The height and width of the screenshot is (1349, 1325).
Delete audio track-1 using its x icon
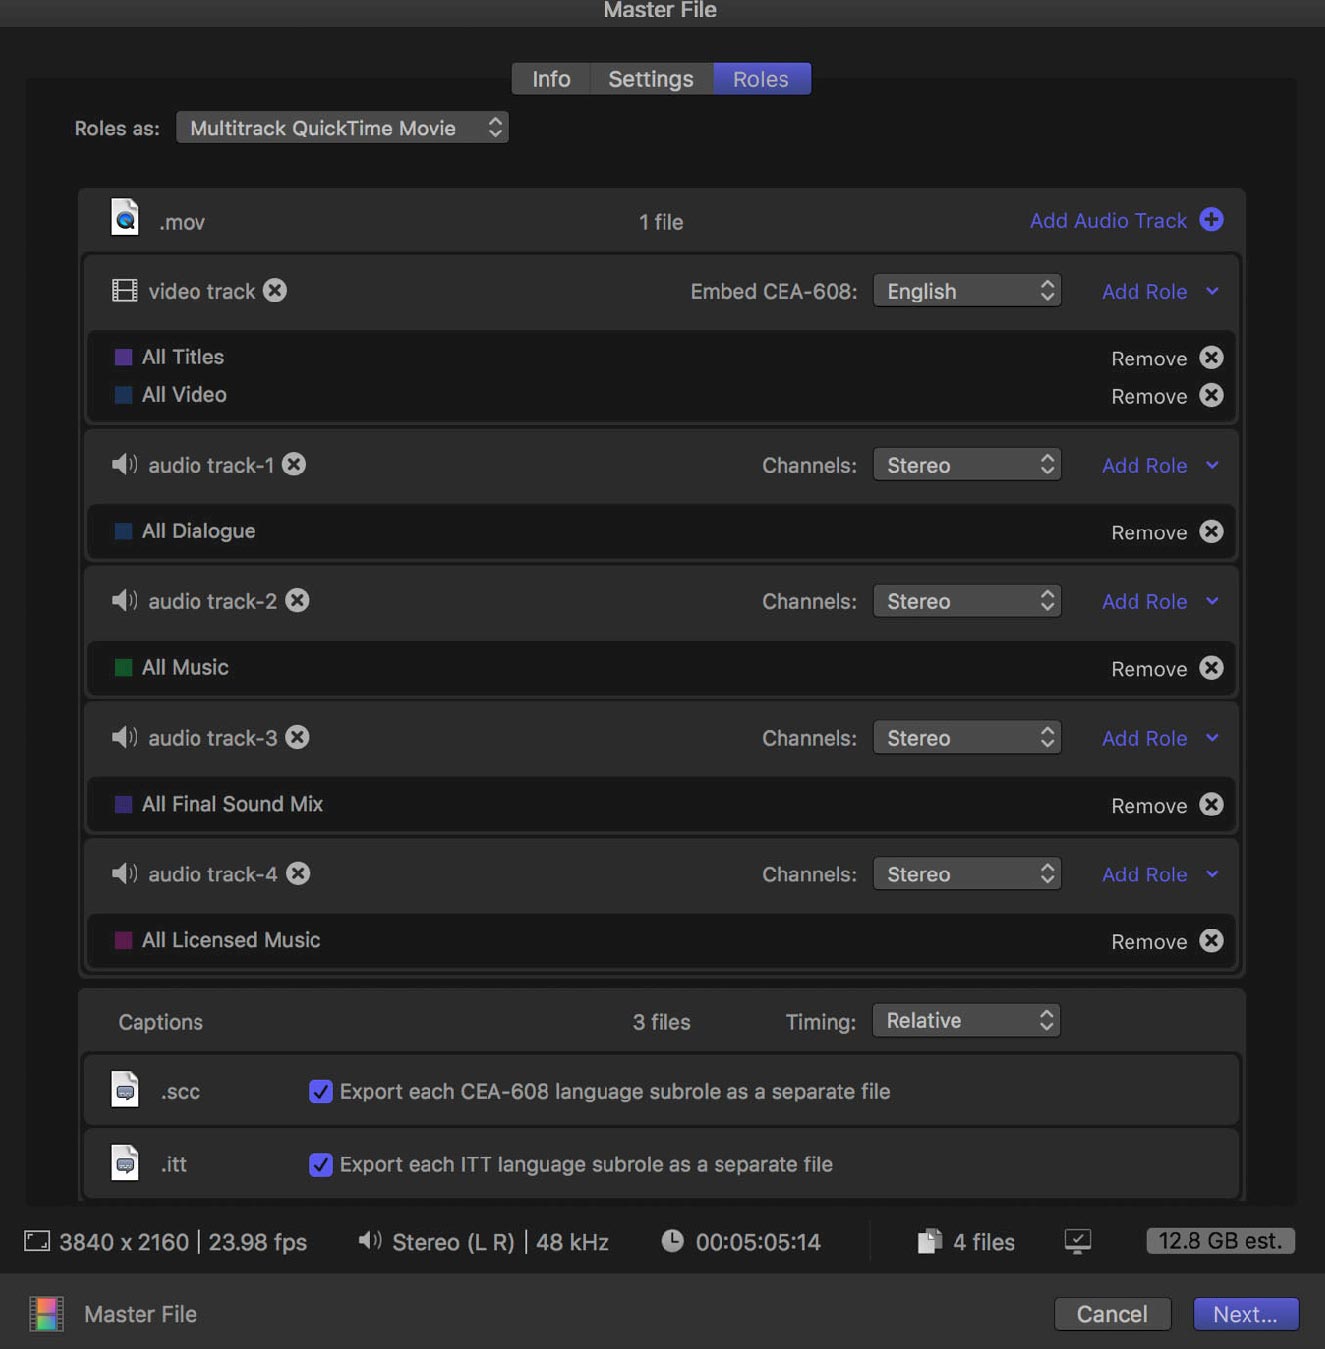pos(294,464)
